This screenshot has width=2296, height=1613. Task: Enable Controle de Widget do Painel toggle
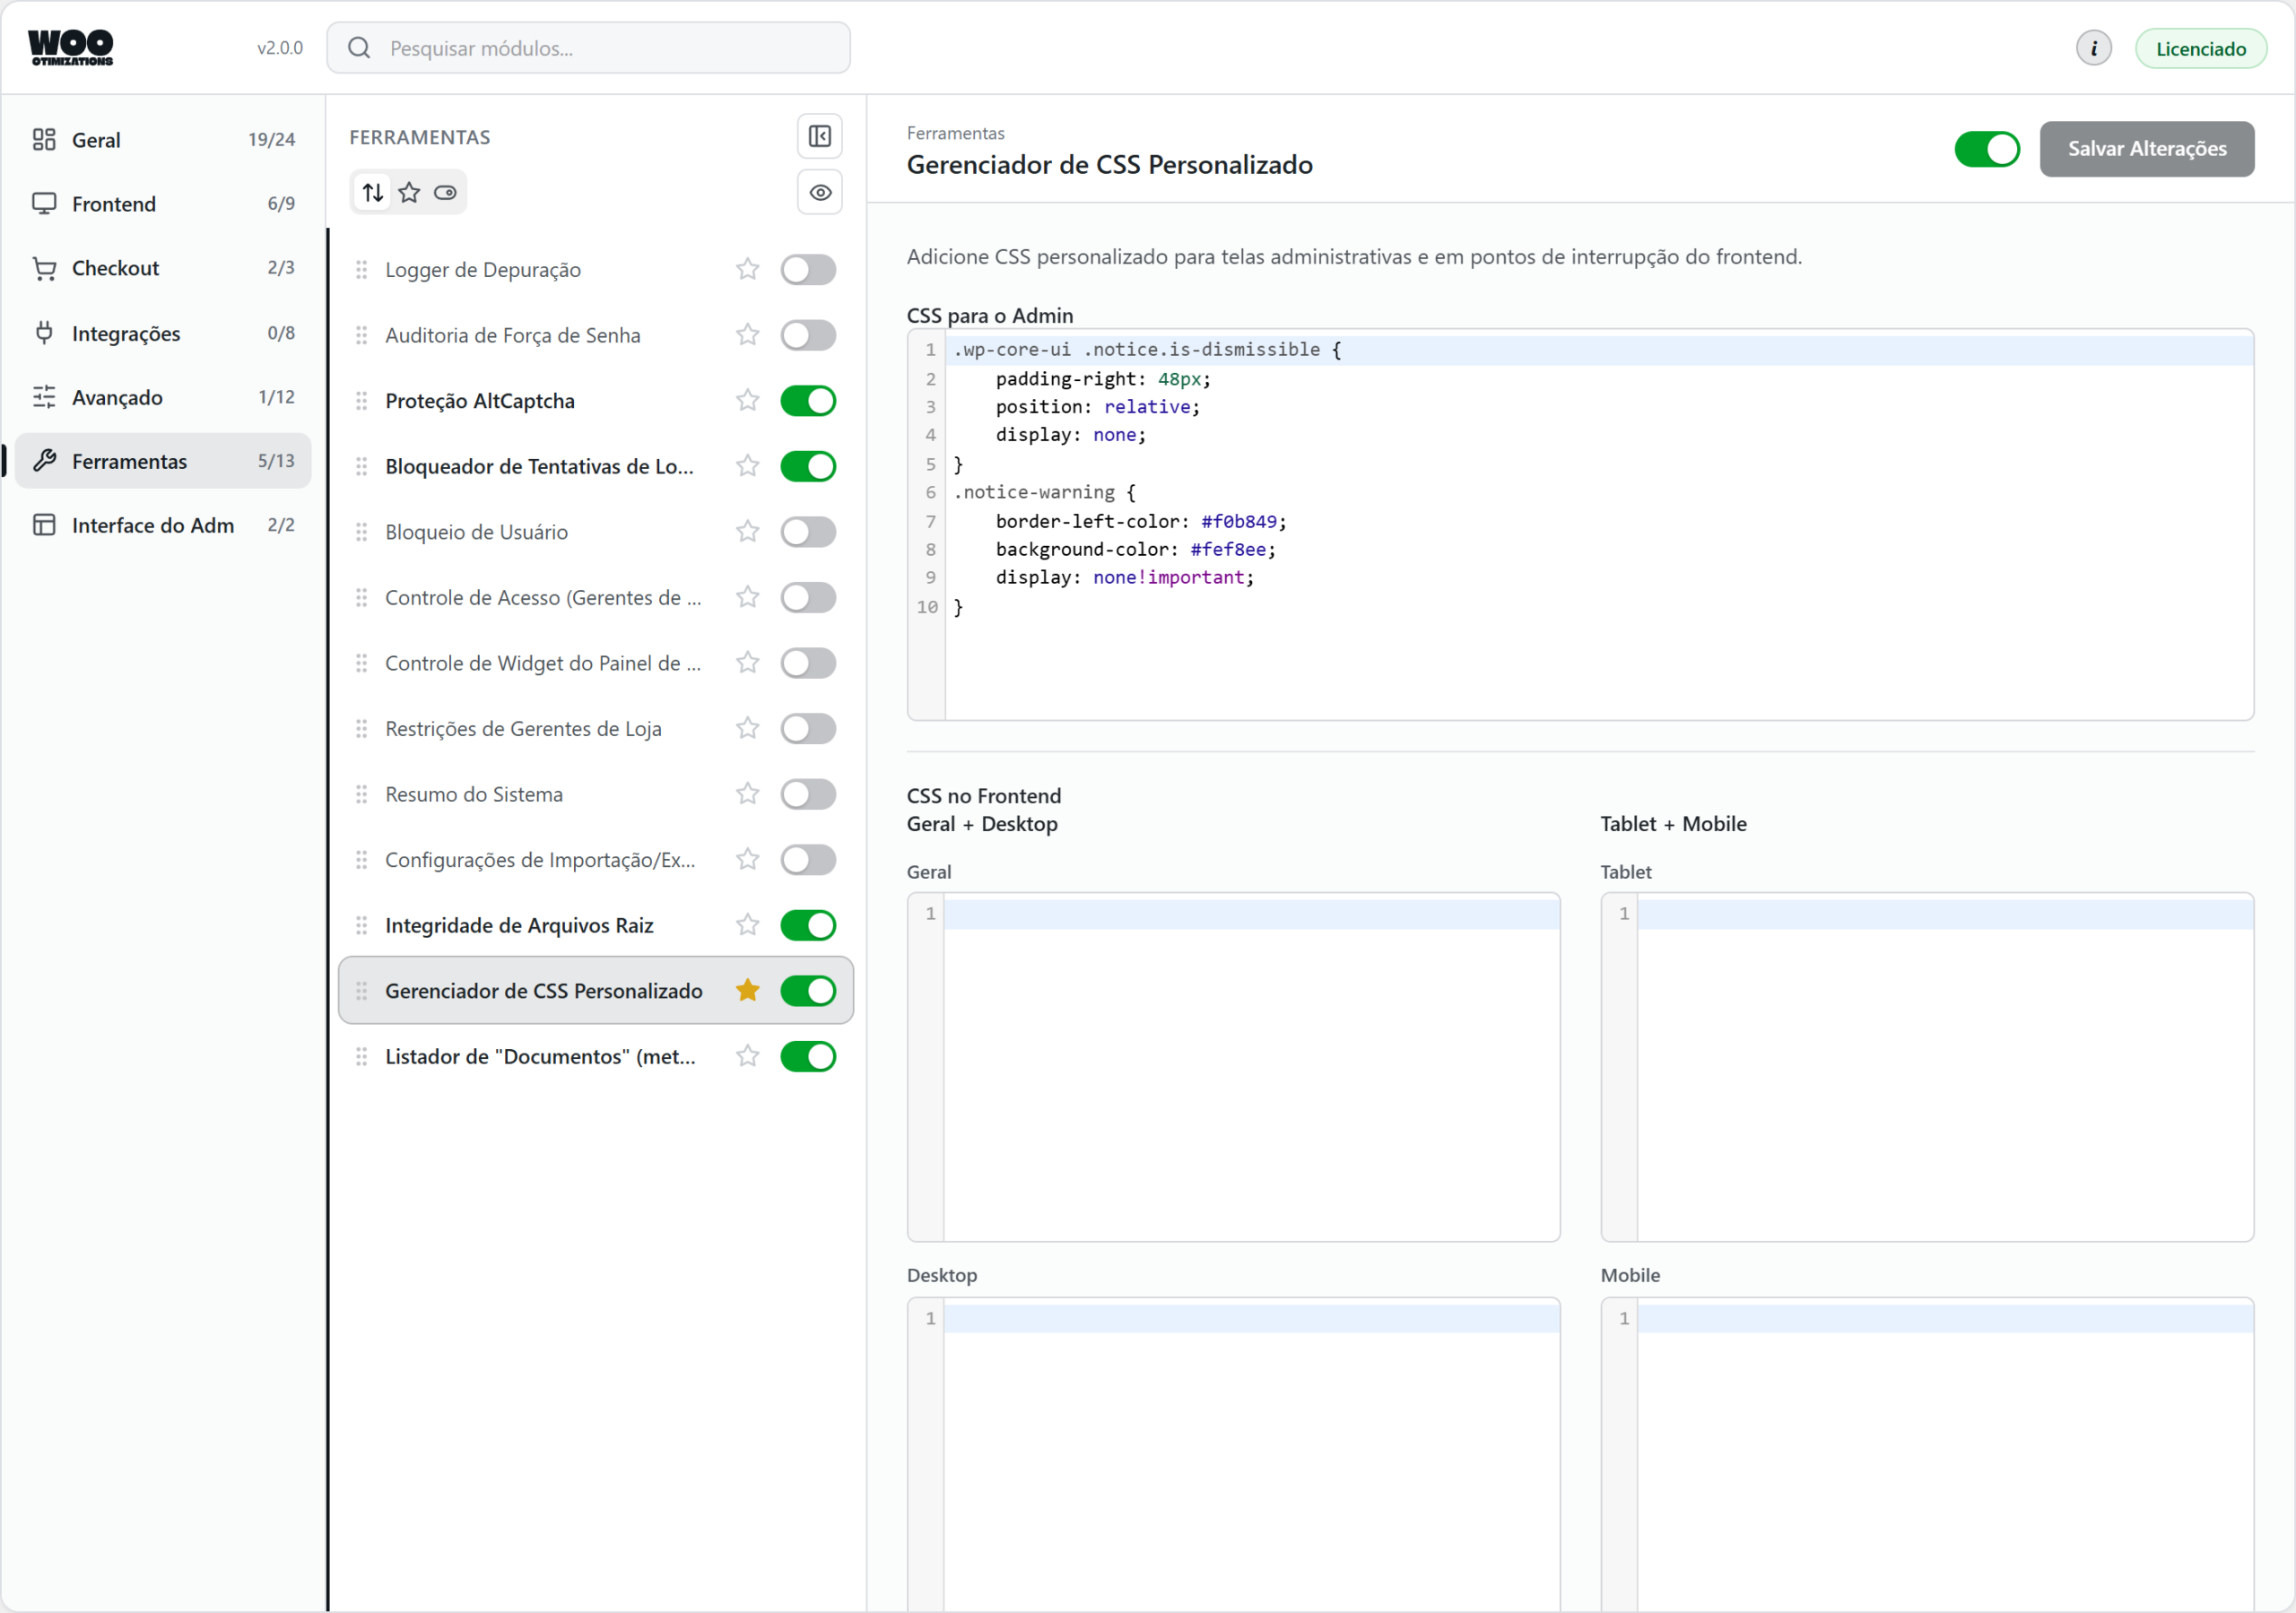click(x=808, y=663)
